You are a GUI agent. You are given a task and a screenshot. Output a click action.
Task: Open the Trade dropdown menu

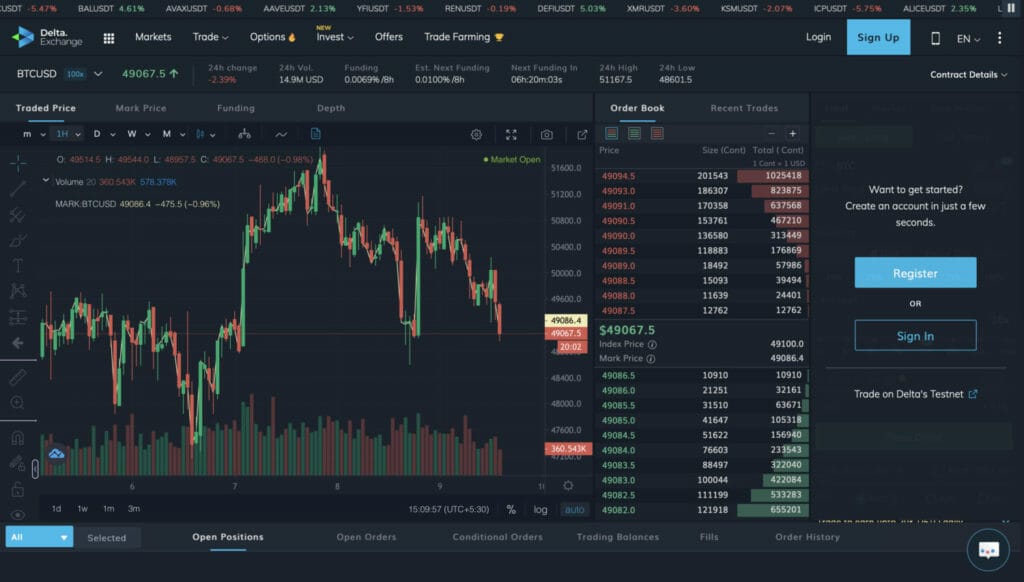point(210,37)
